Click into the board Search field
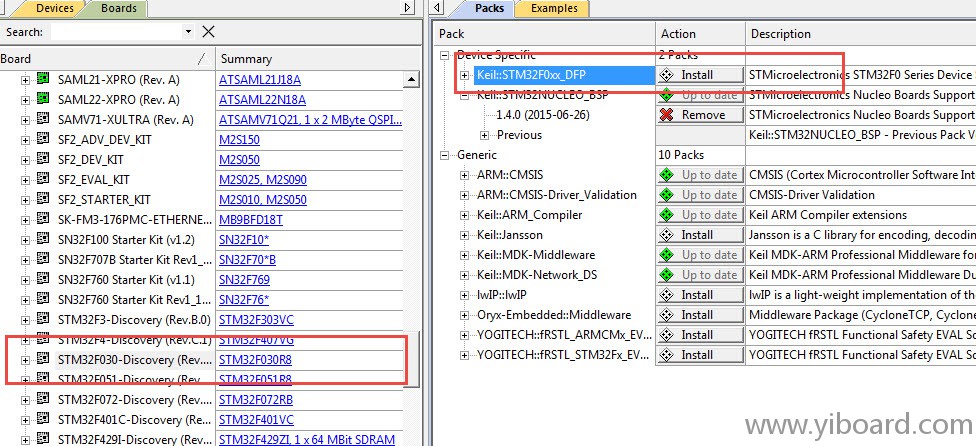 117,32
